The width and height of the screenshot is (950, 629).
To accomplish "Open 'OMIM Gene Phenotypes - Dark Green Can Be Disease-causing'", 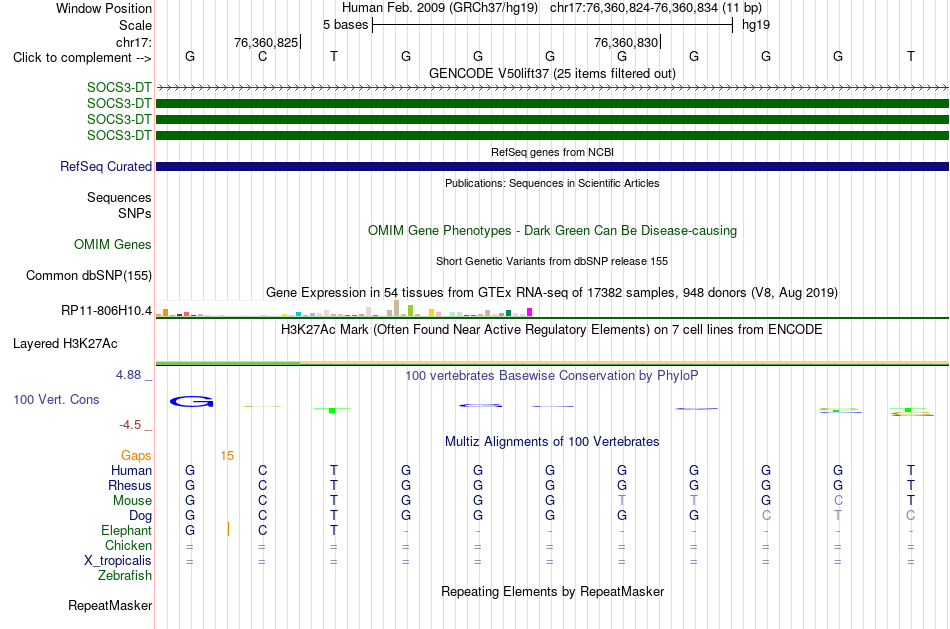I will [552, 230].
